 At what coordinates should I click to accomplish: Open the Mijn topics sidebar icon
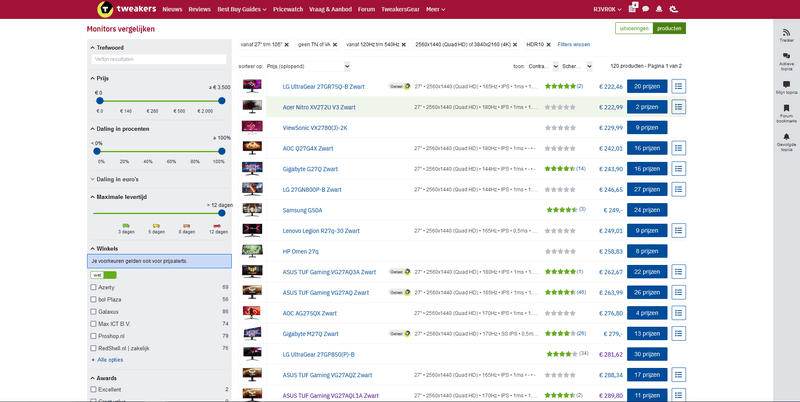pyautogui.click(x=786, y=87)
